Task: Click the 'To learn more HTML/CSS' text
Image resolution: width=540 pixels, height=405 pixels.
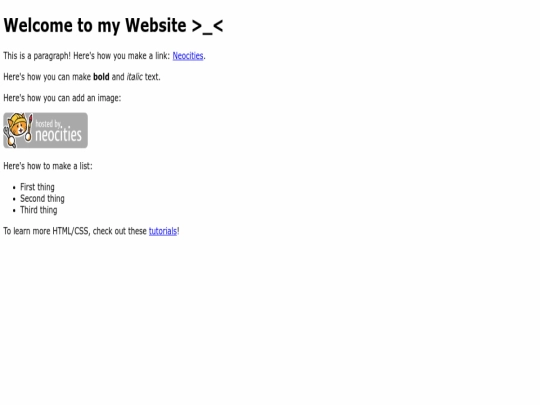Action: point(47,231)
